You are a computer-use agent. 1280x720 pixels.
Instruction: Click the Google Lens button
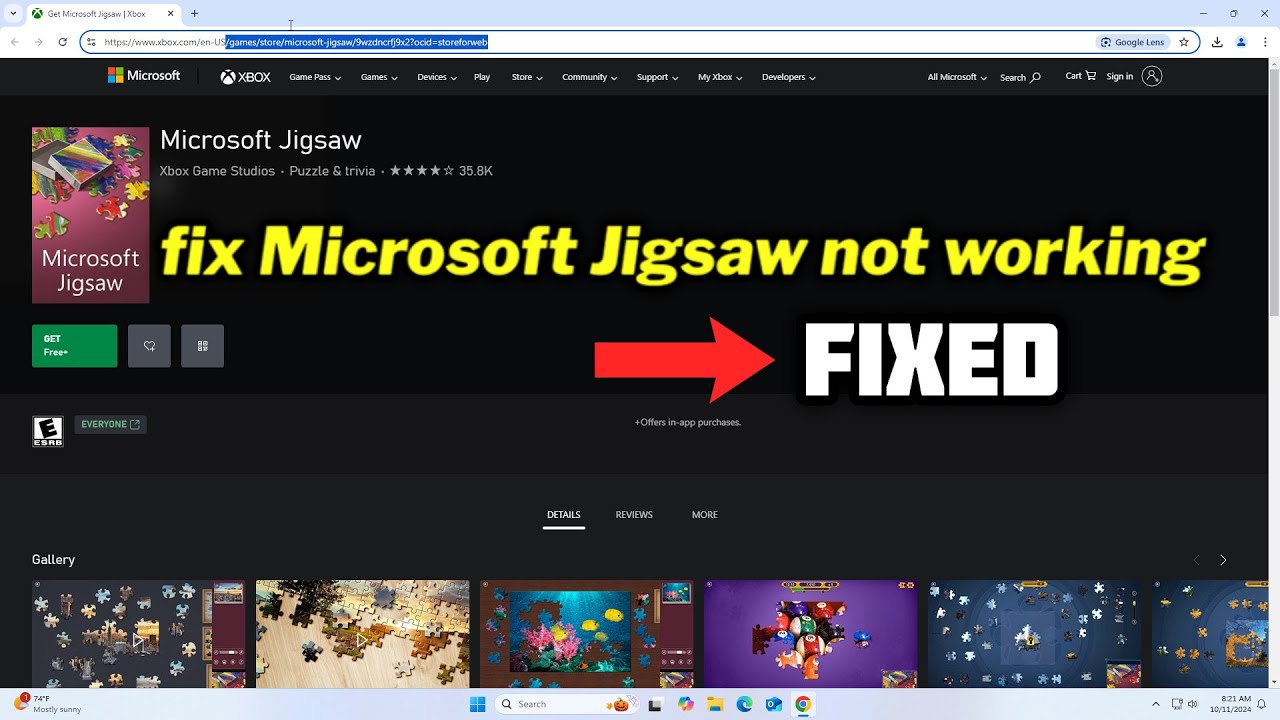point(1132,42)
